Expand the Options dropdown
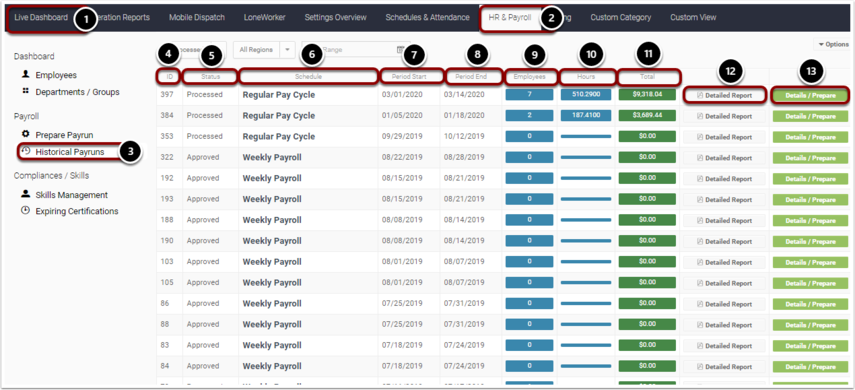This screenshot has width=855, height=390. coord(834,44)
